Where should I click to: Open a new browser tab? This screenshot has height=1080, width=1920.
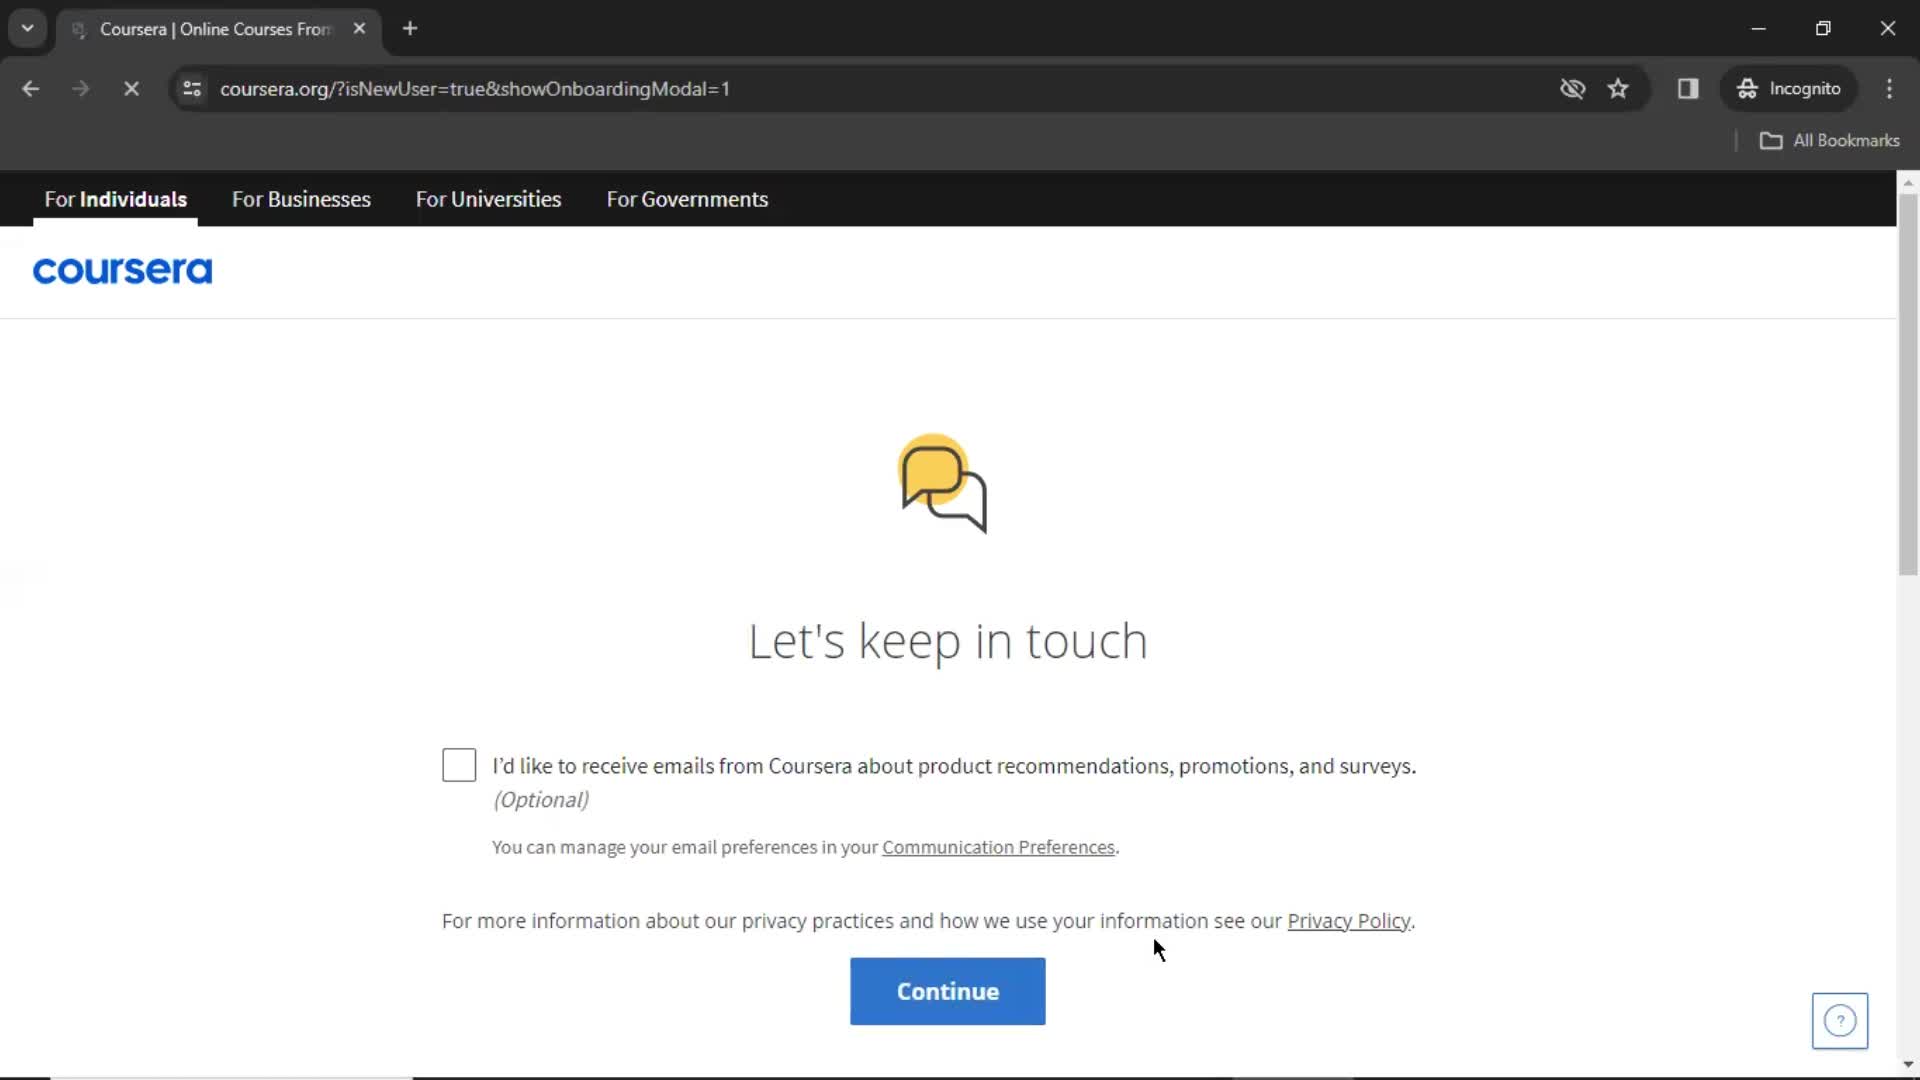tap(410, 29)
